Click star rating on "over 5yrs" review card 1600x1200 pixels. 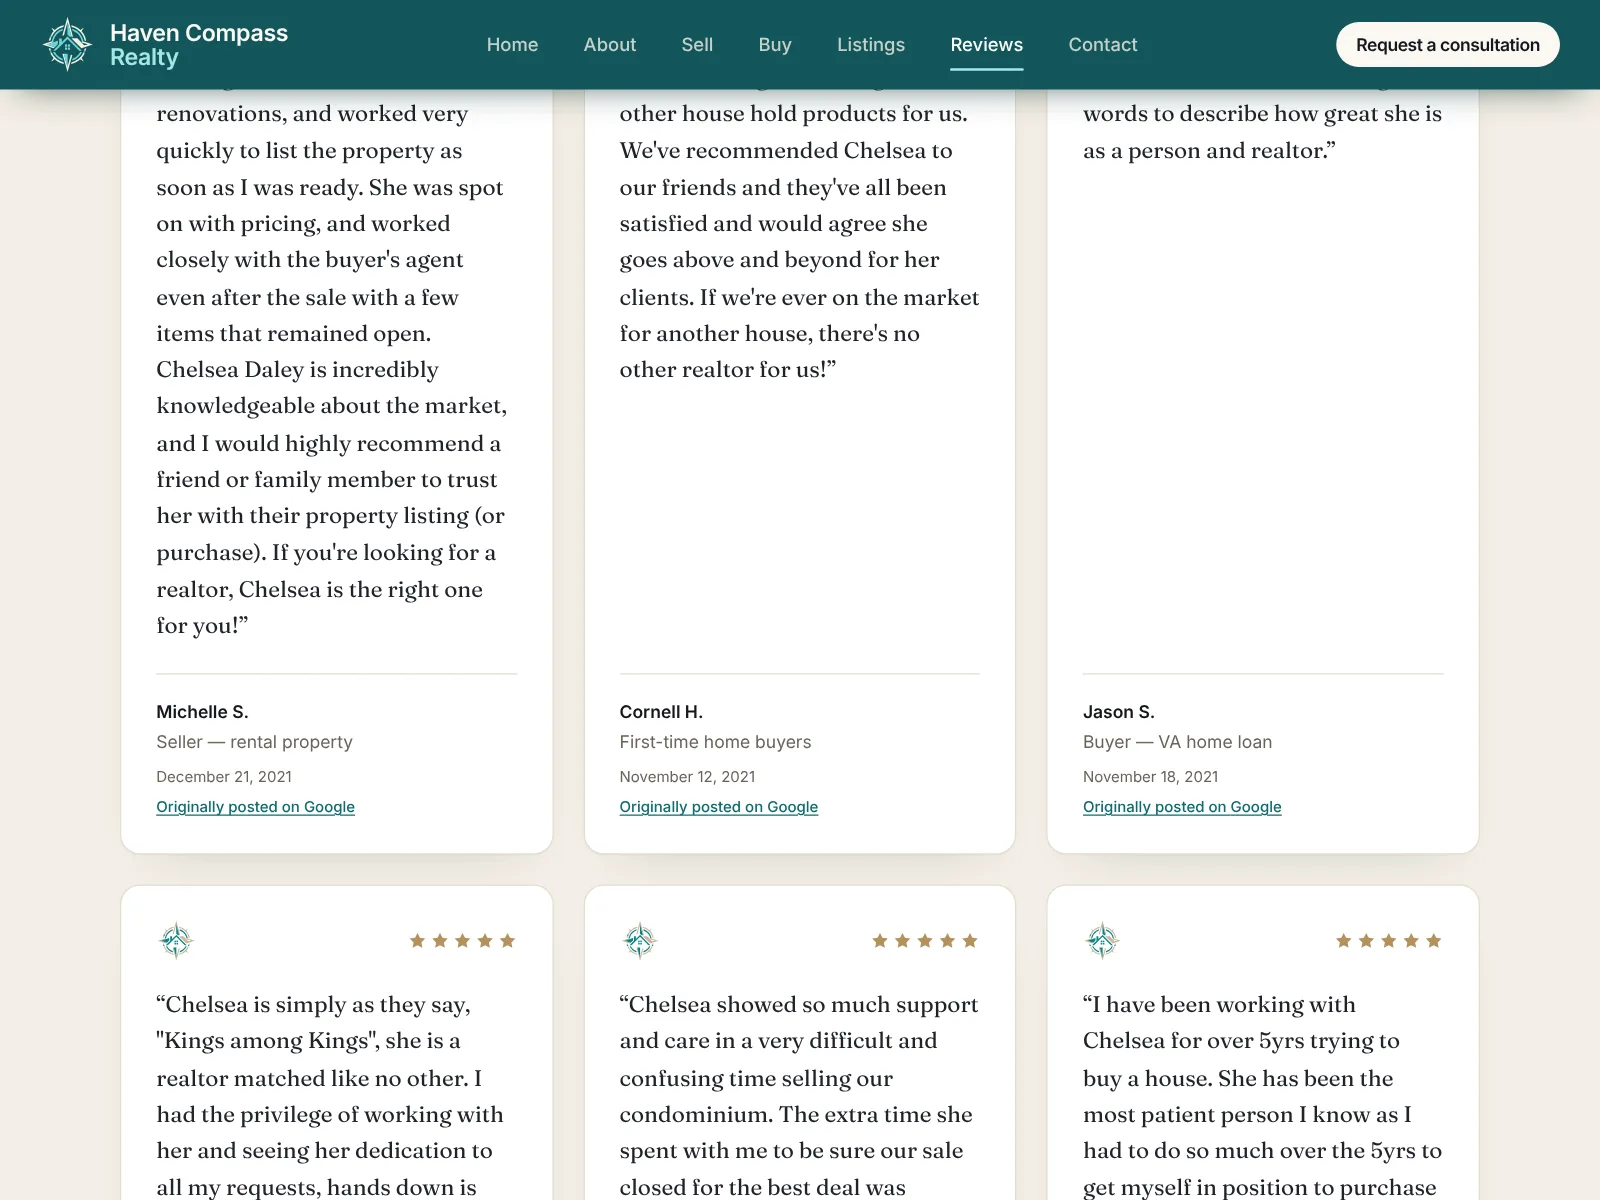click(x=1388, y=940)
